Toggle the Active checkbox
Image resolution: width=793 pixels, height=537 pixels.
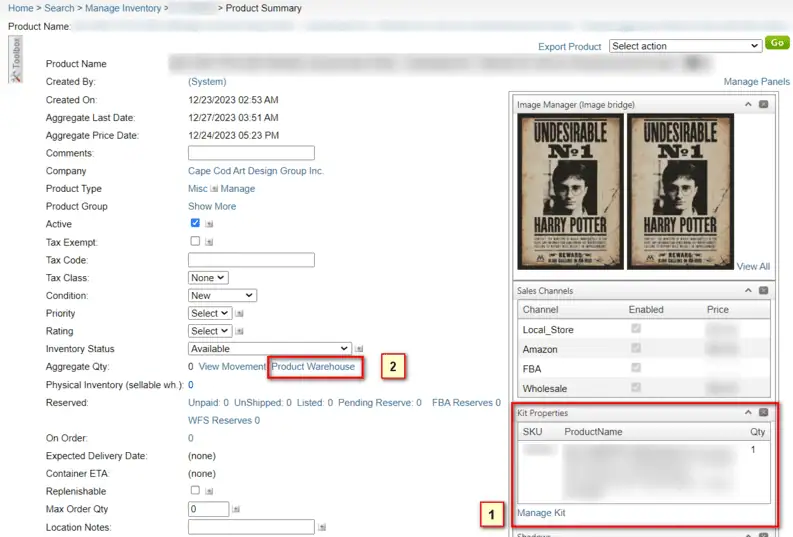[195, 223]
